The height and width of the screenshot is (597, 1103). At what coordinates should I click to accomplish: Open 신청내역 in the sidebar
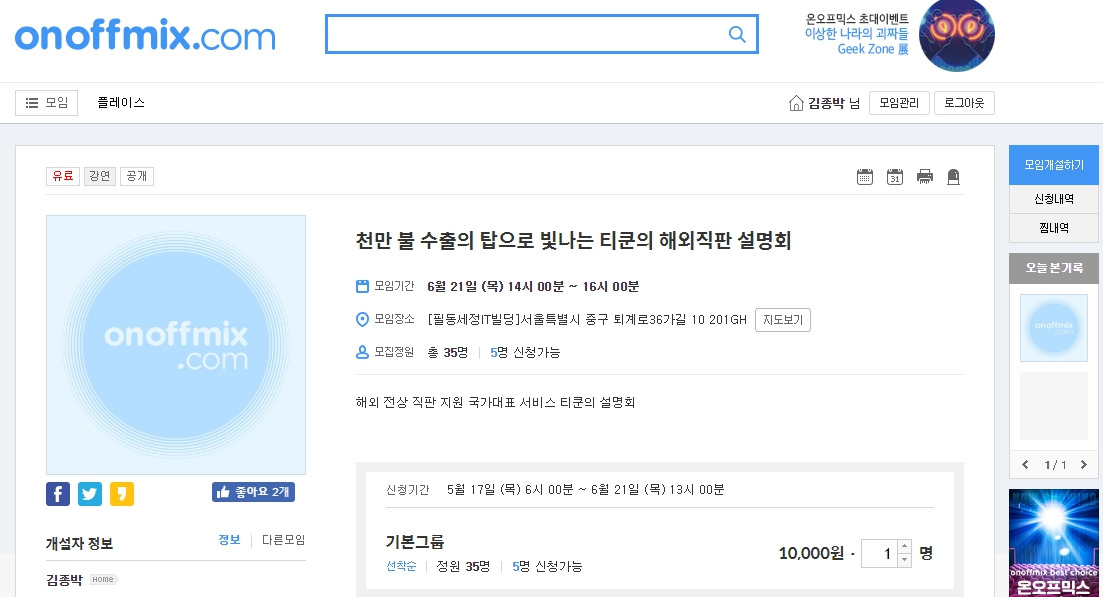pos(1054,199)
